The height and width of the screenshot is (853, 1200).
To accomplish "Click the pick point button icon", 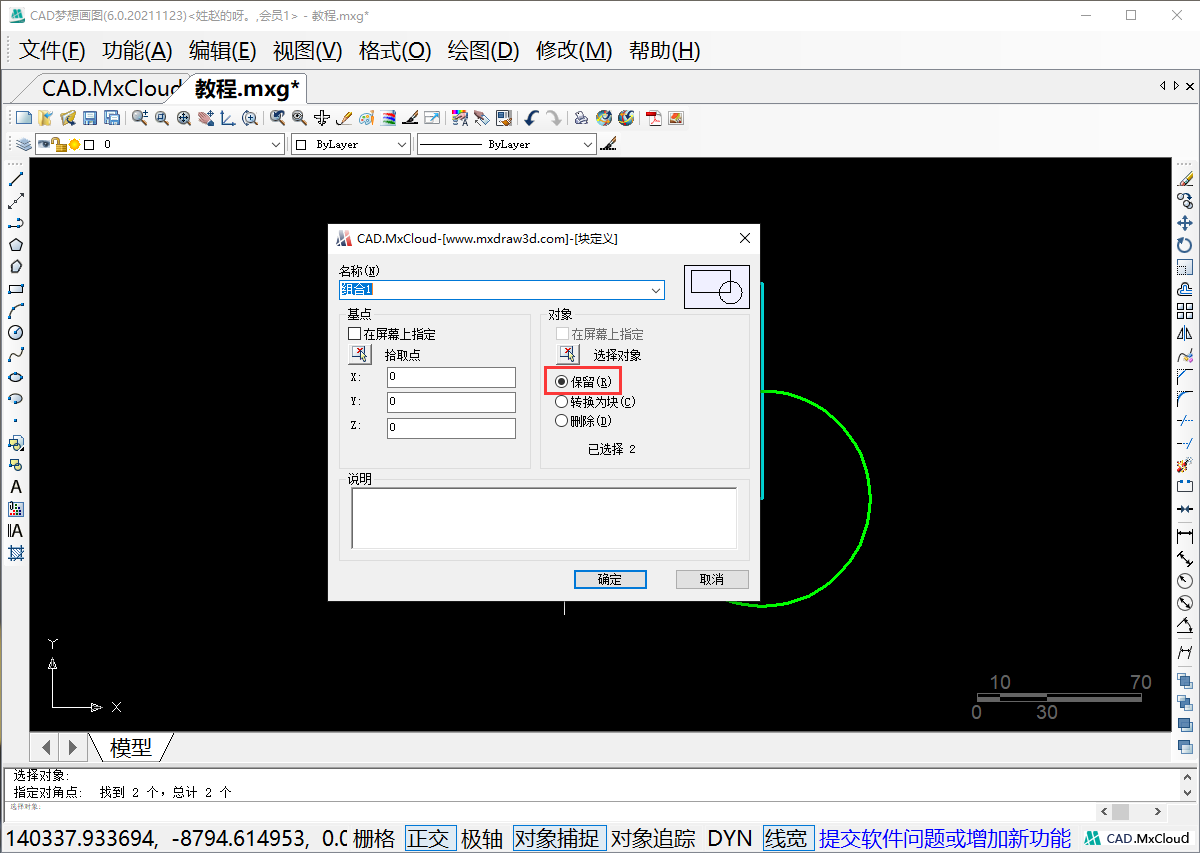I will point(360,354).
